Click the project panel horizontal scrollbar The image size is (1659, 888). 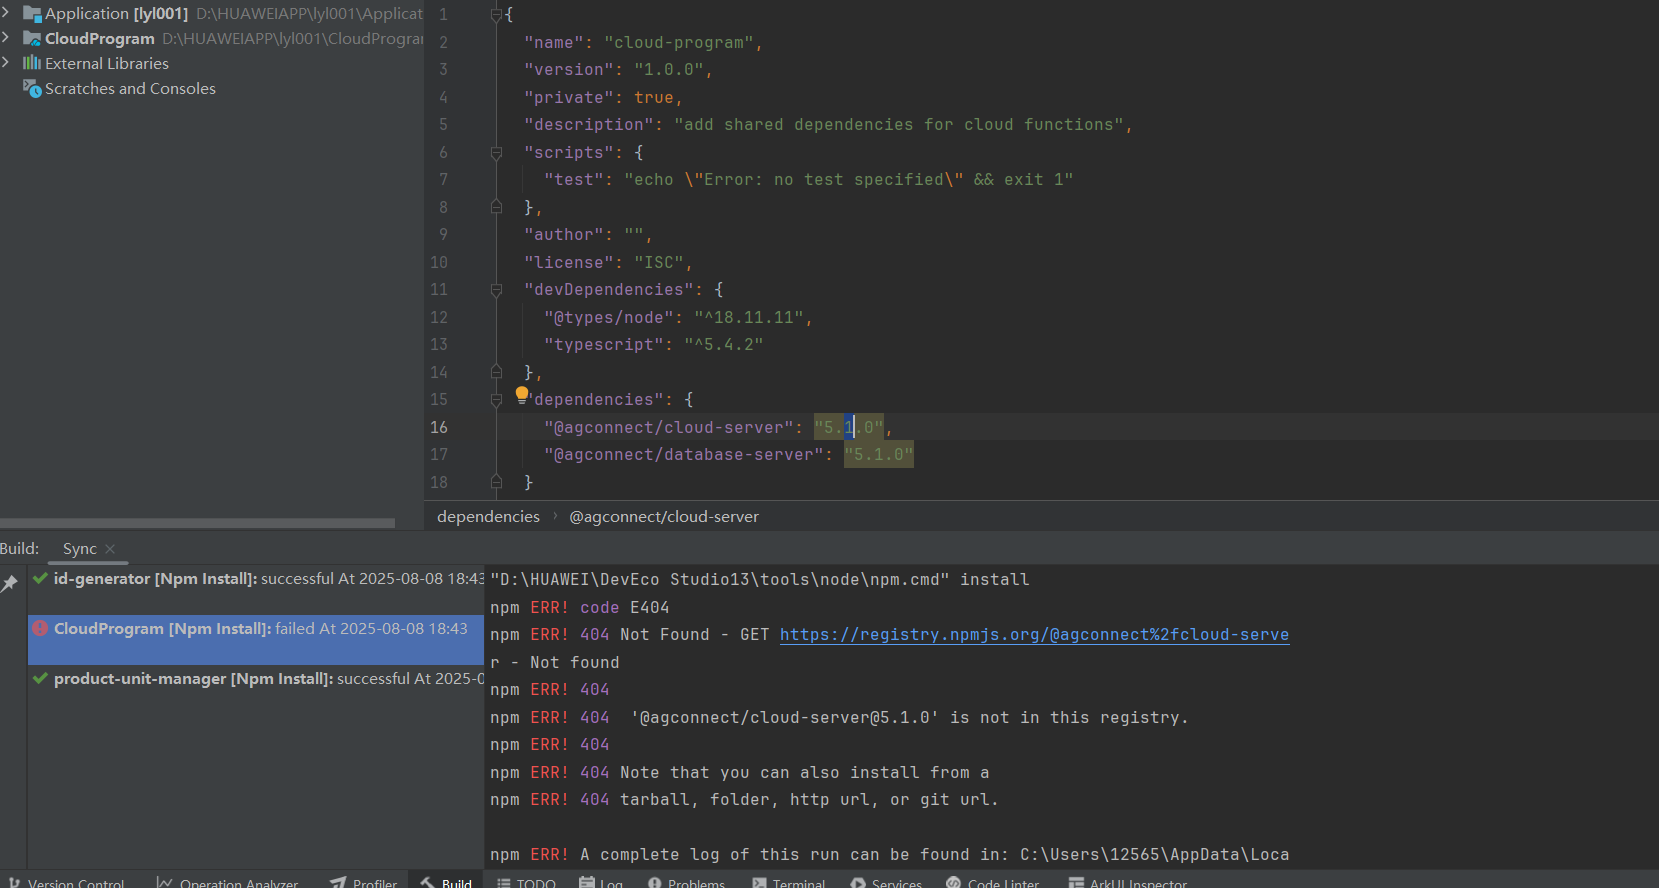click(x=198, y=523)
